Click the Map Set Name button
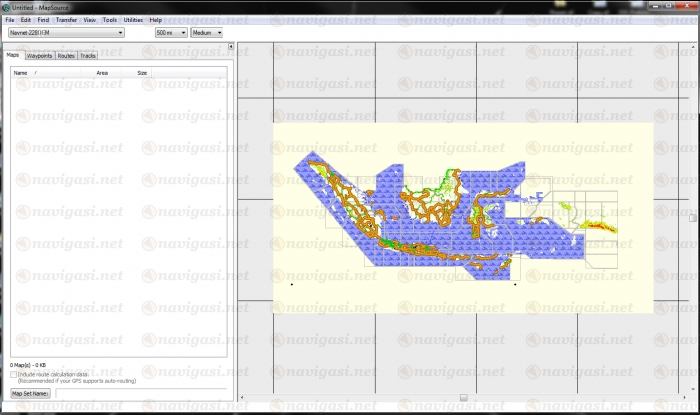Viewport: 700px width, 415px height. pyautogui.click(x=31, y=394)
